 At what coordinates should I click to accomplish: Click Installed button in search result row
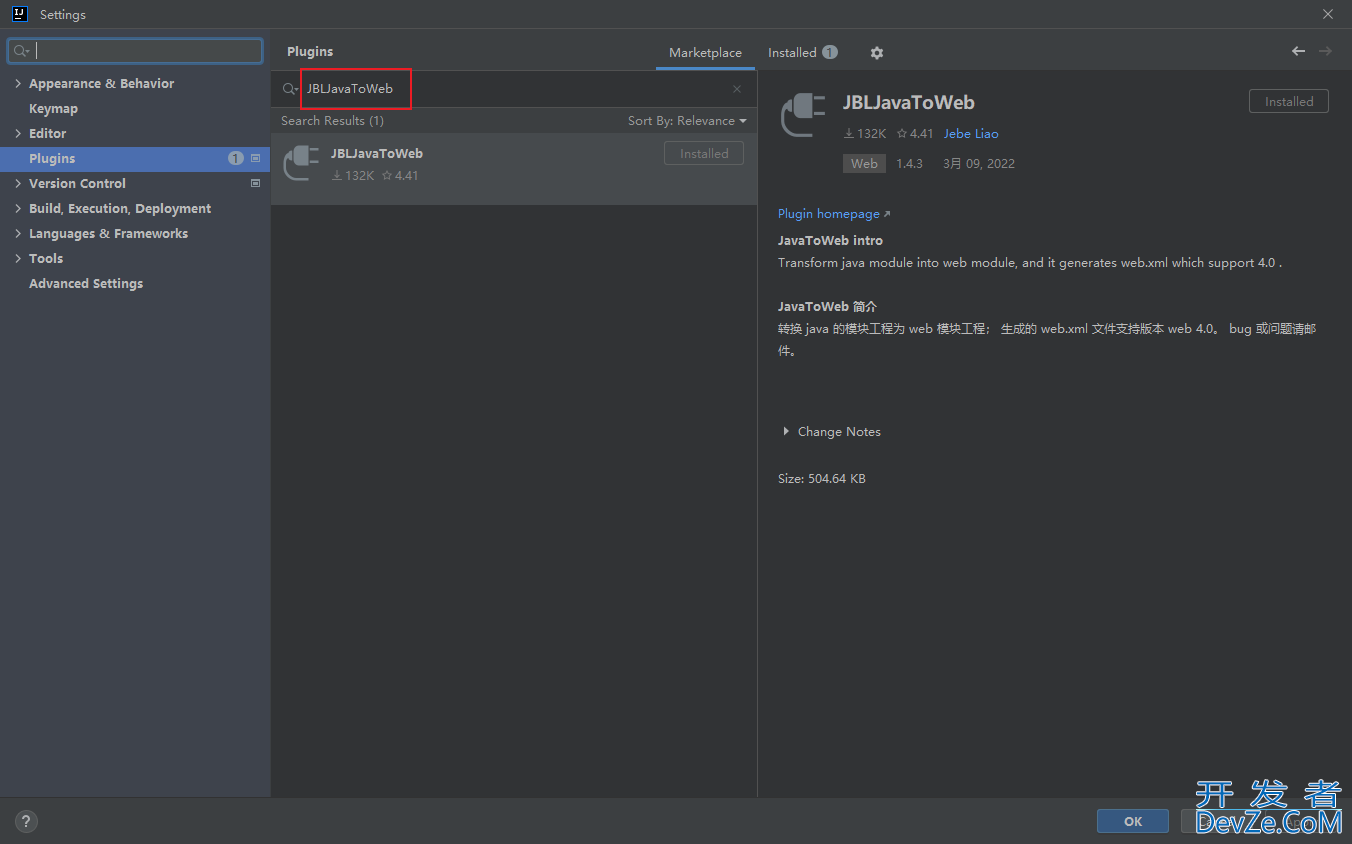point(704,153)
